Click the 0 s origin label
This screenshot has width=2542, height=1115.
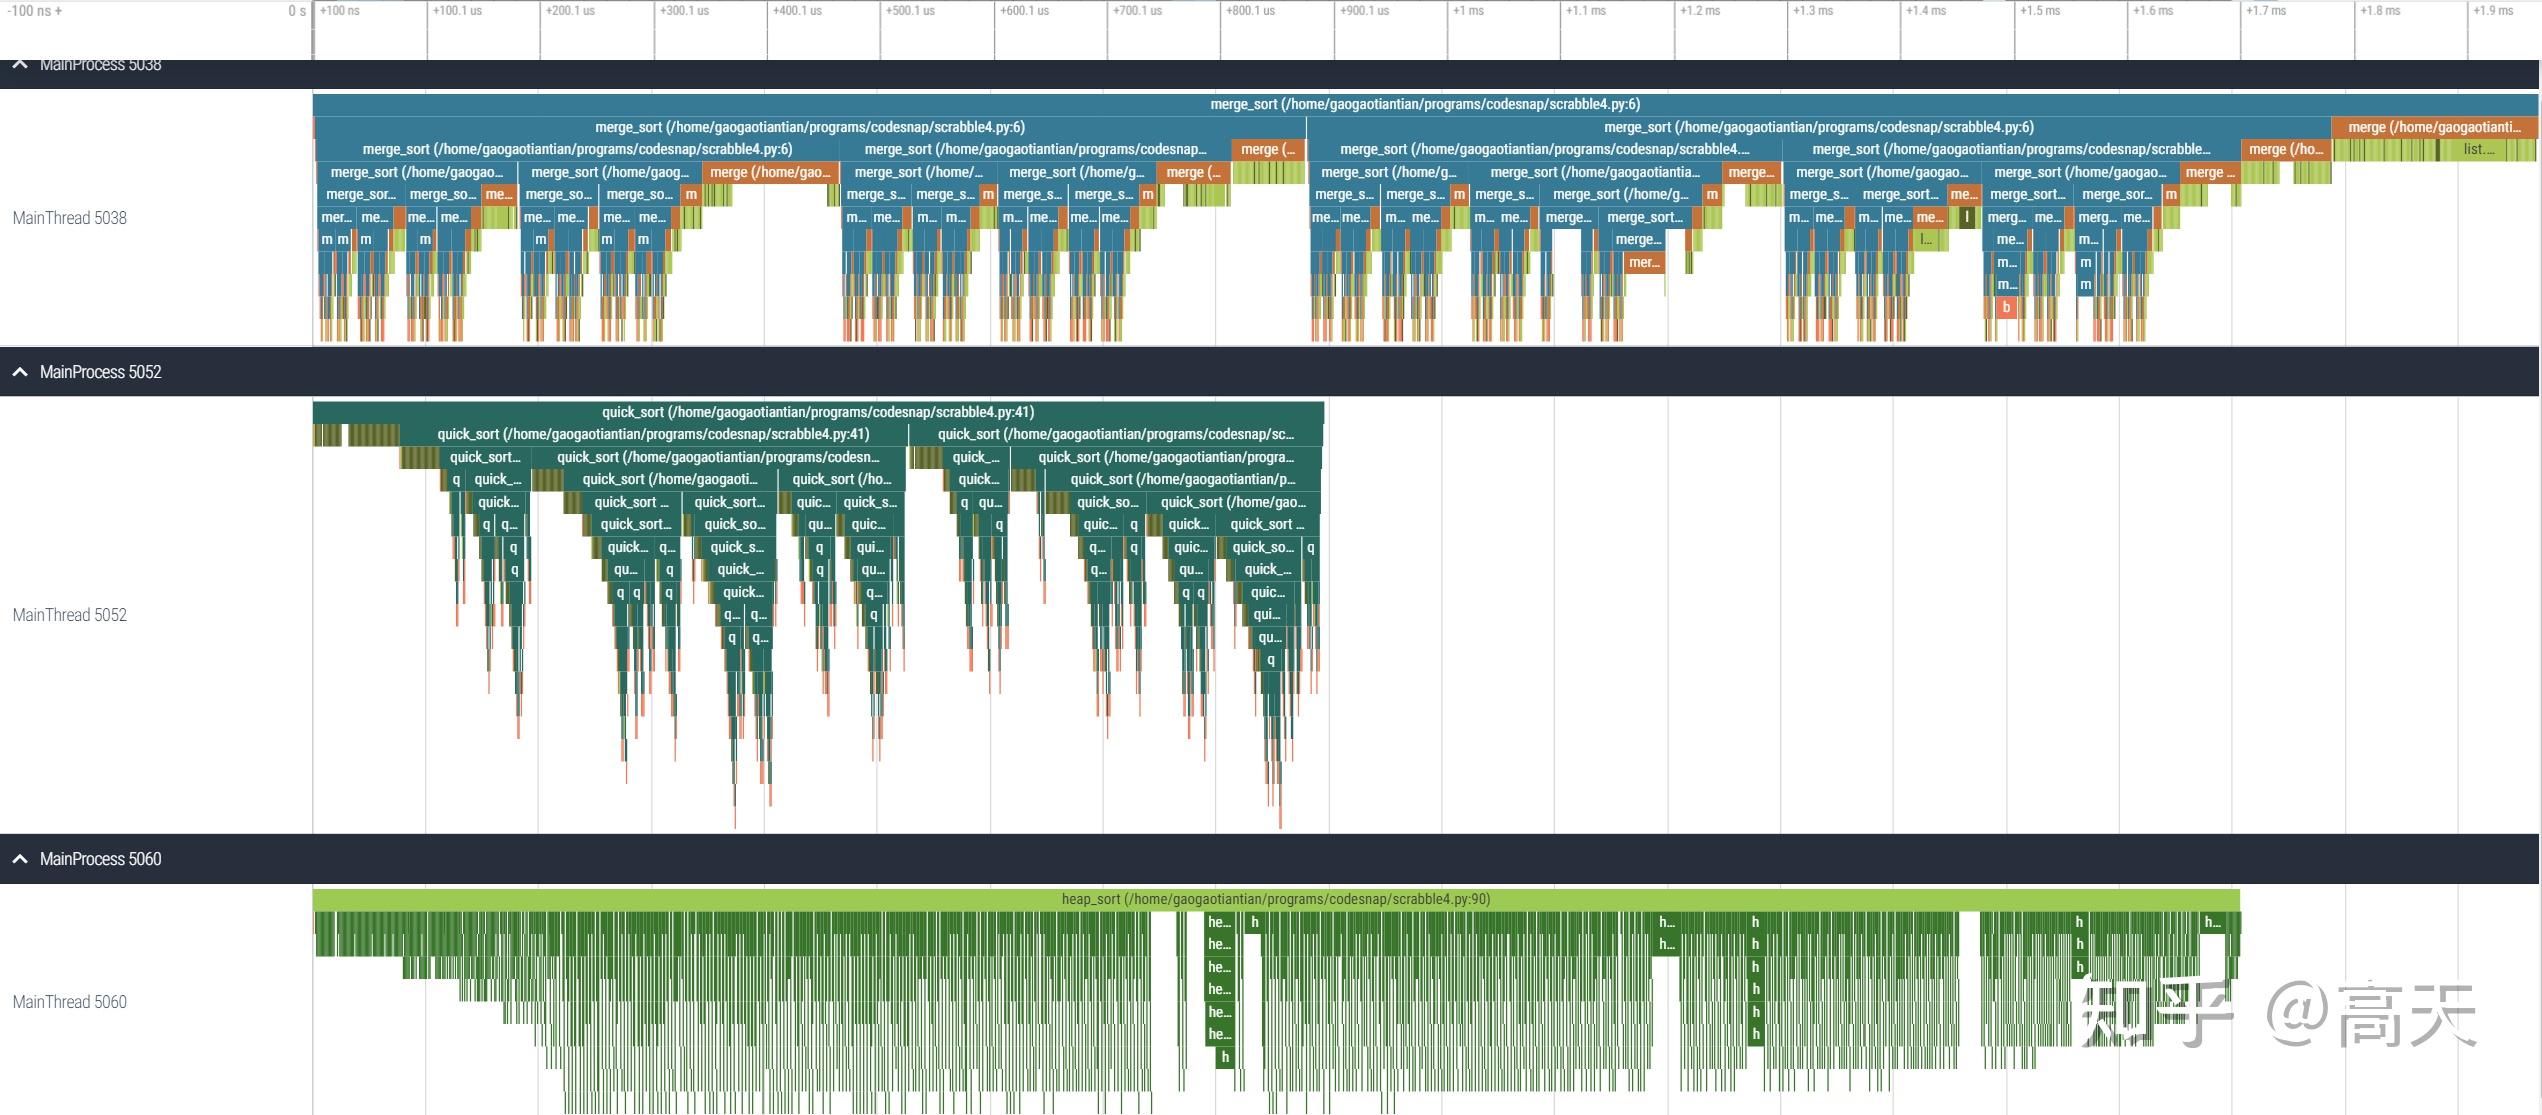coord(296,11)
